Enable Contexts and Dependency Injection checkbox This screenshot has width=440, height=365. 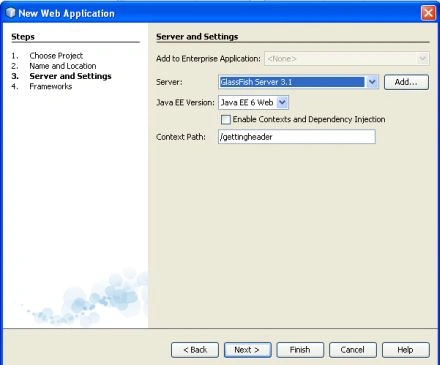click(x=226, y=119)
